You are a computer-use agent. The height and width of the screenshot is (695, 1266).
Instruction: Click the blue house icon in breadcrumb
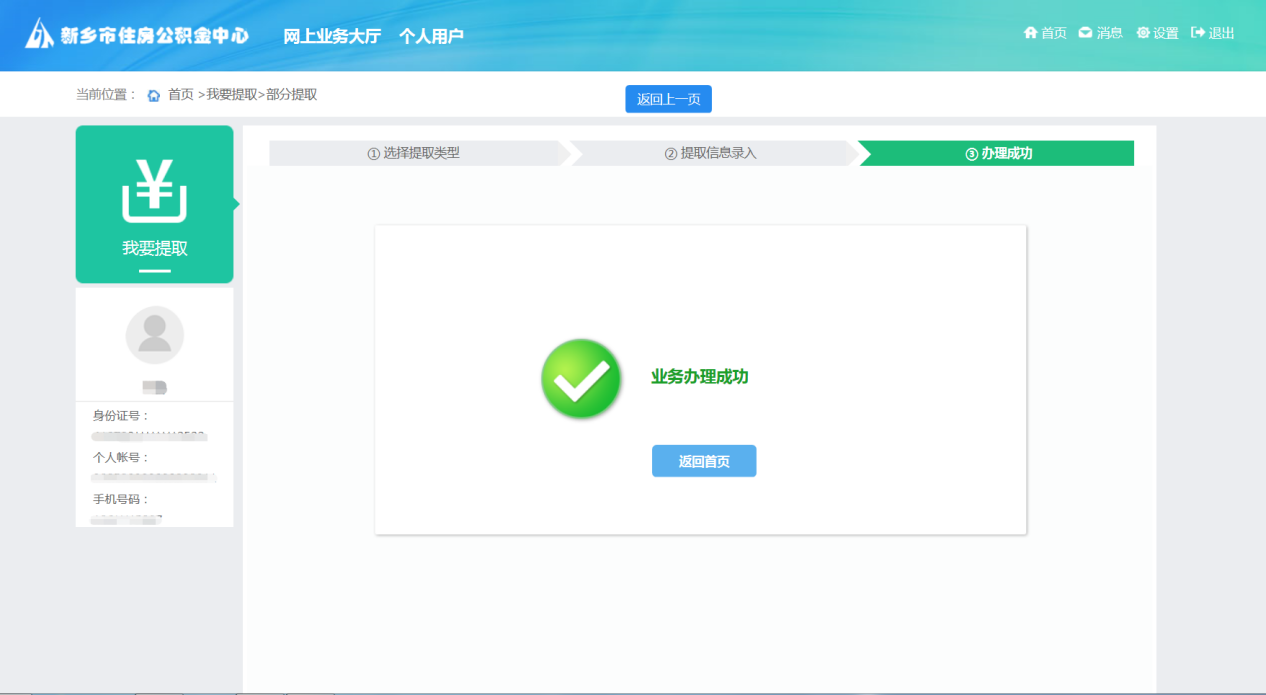(154, 95)
